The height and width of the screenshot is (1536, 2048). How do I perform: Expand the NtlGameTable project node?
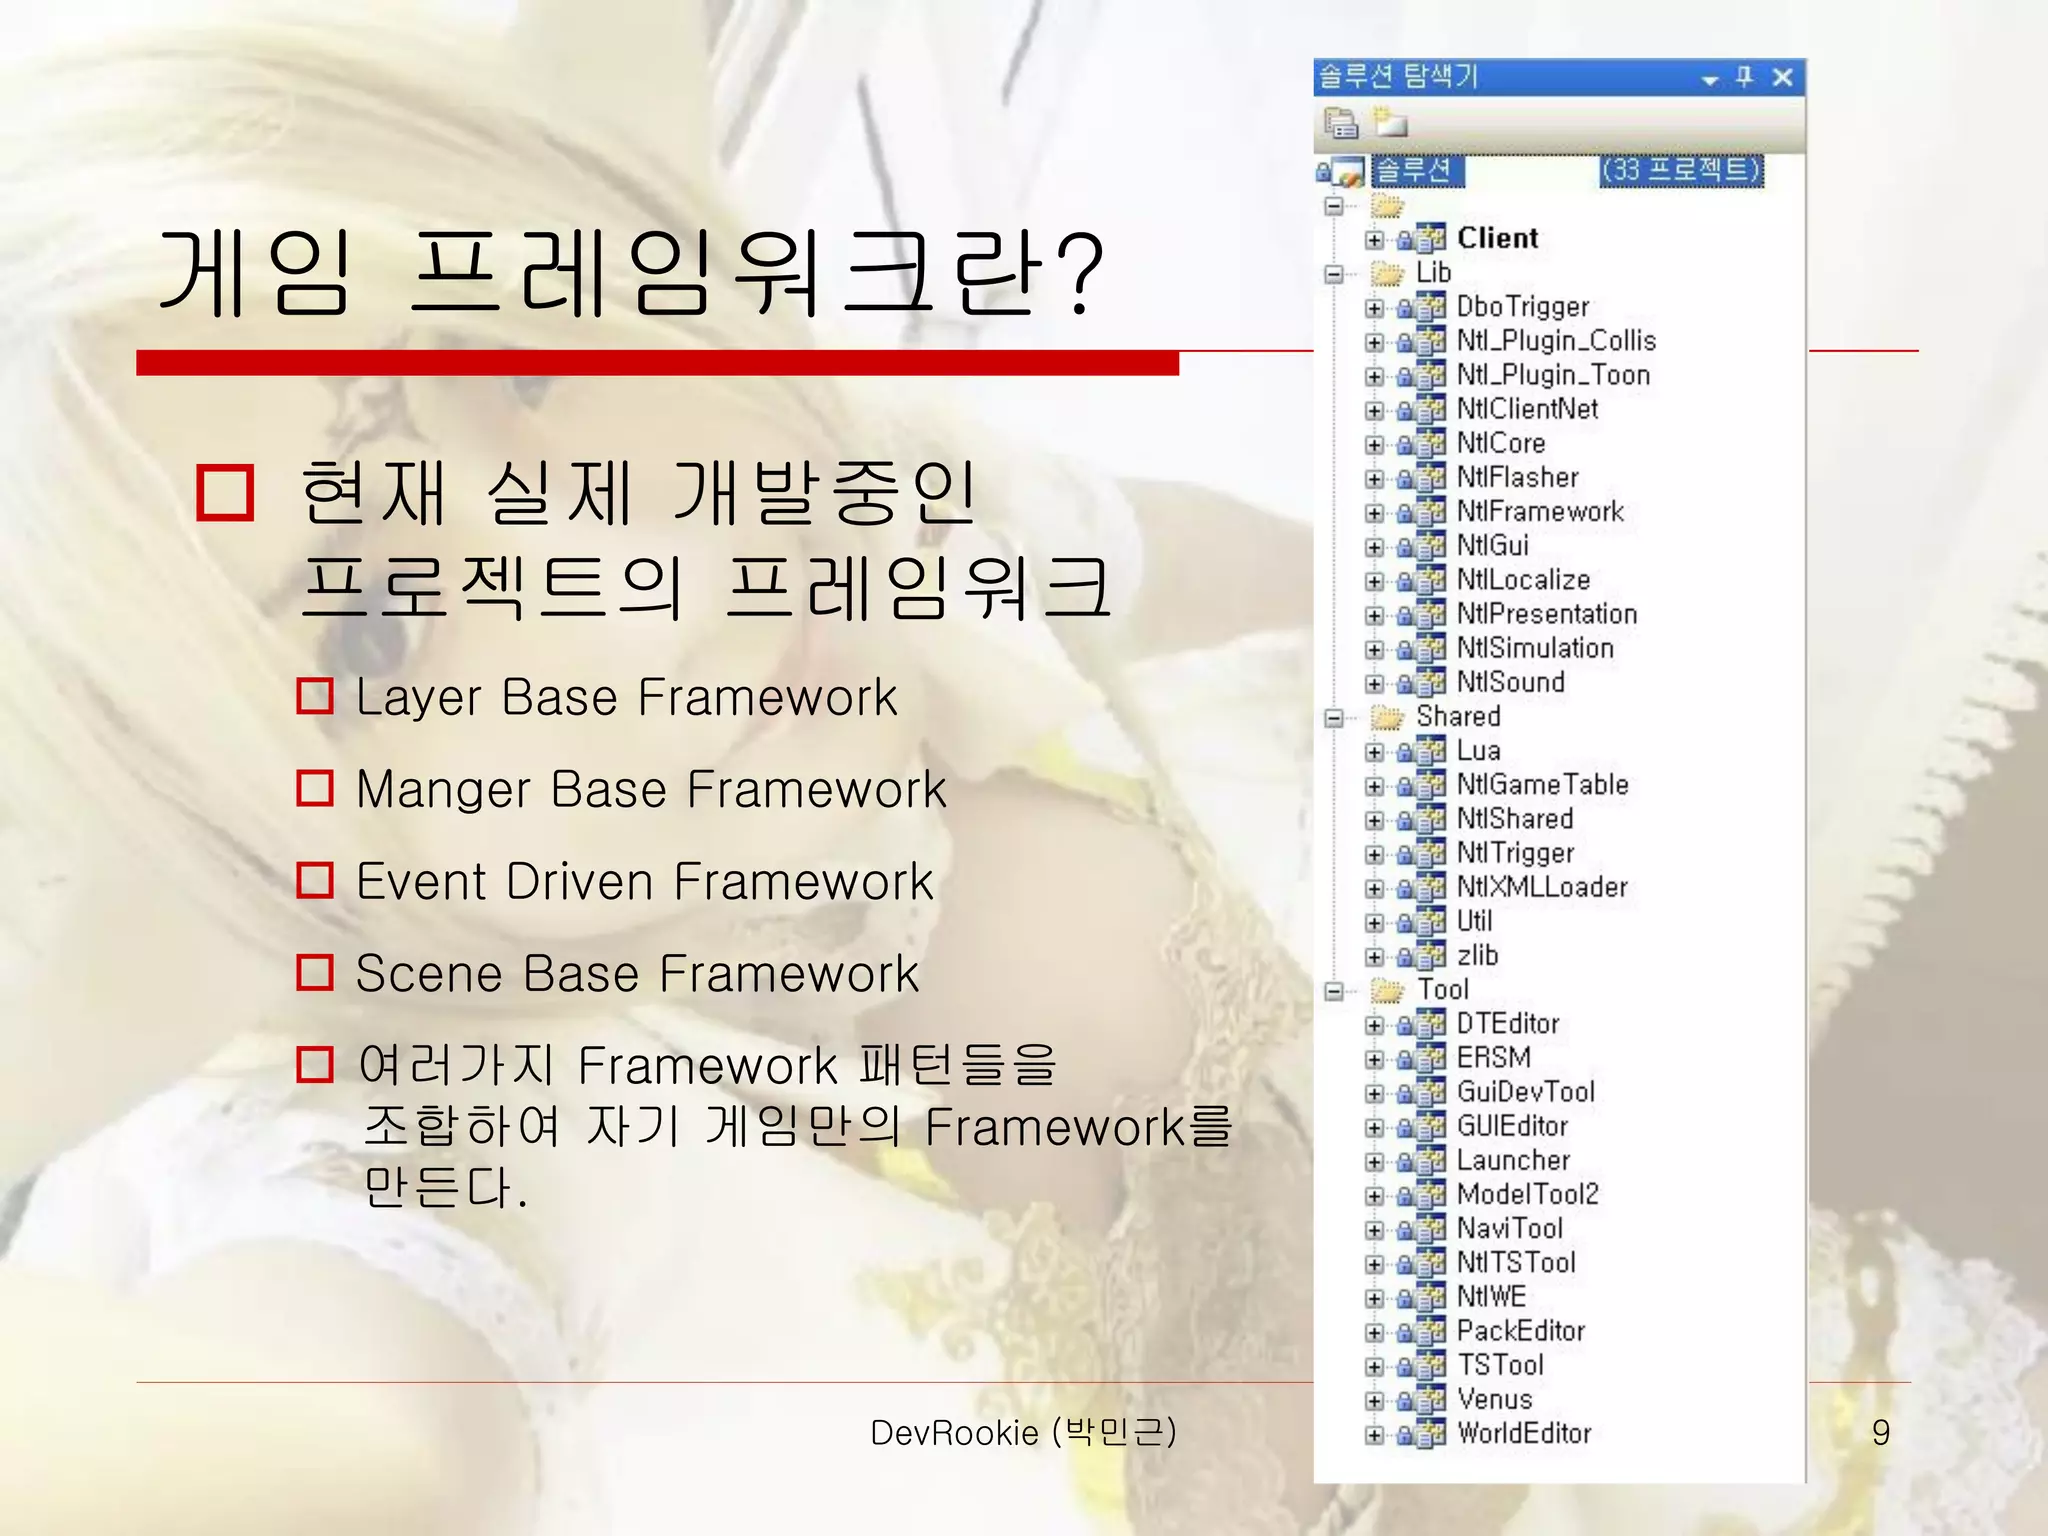coord(1375,785)
